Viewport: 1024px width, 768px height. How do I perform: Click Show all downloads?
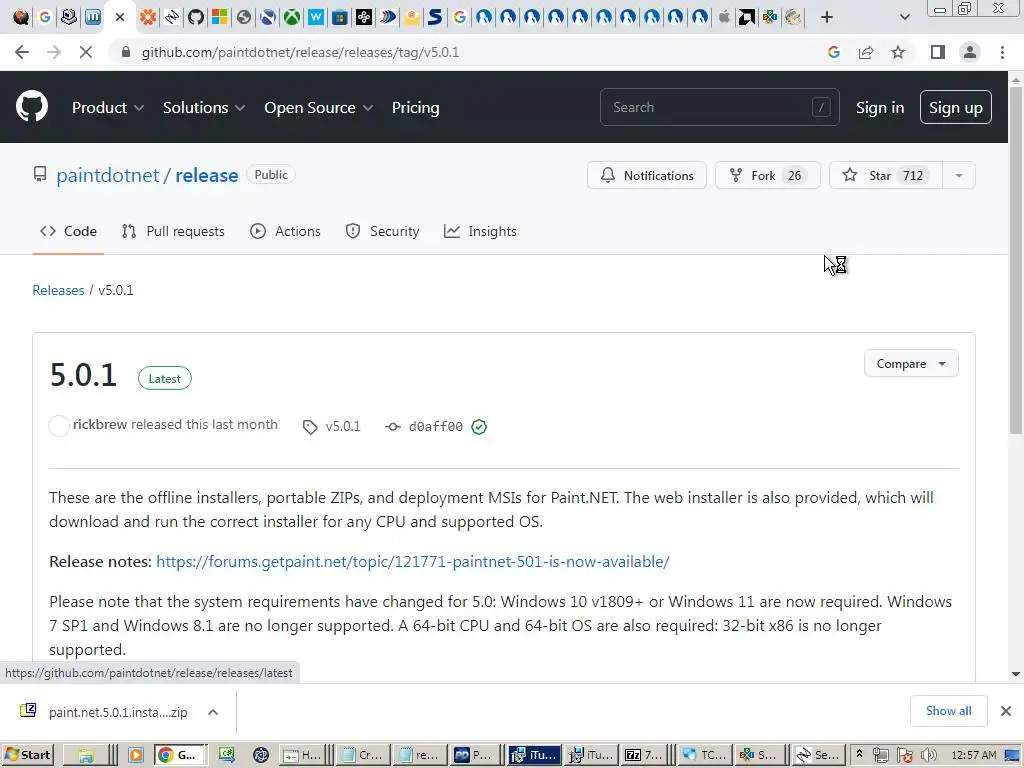[948, 711]
